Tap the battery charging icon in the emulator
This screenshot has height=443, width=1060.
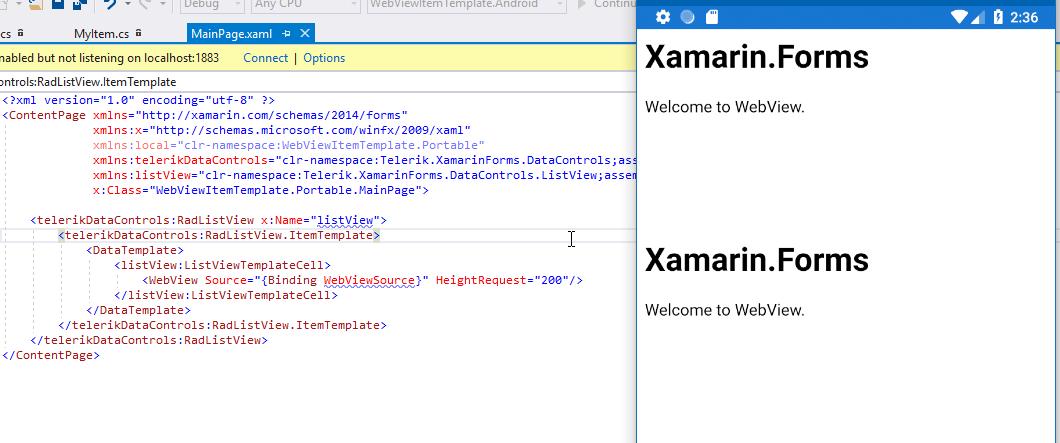[998, 17]
